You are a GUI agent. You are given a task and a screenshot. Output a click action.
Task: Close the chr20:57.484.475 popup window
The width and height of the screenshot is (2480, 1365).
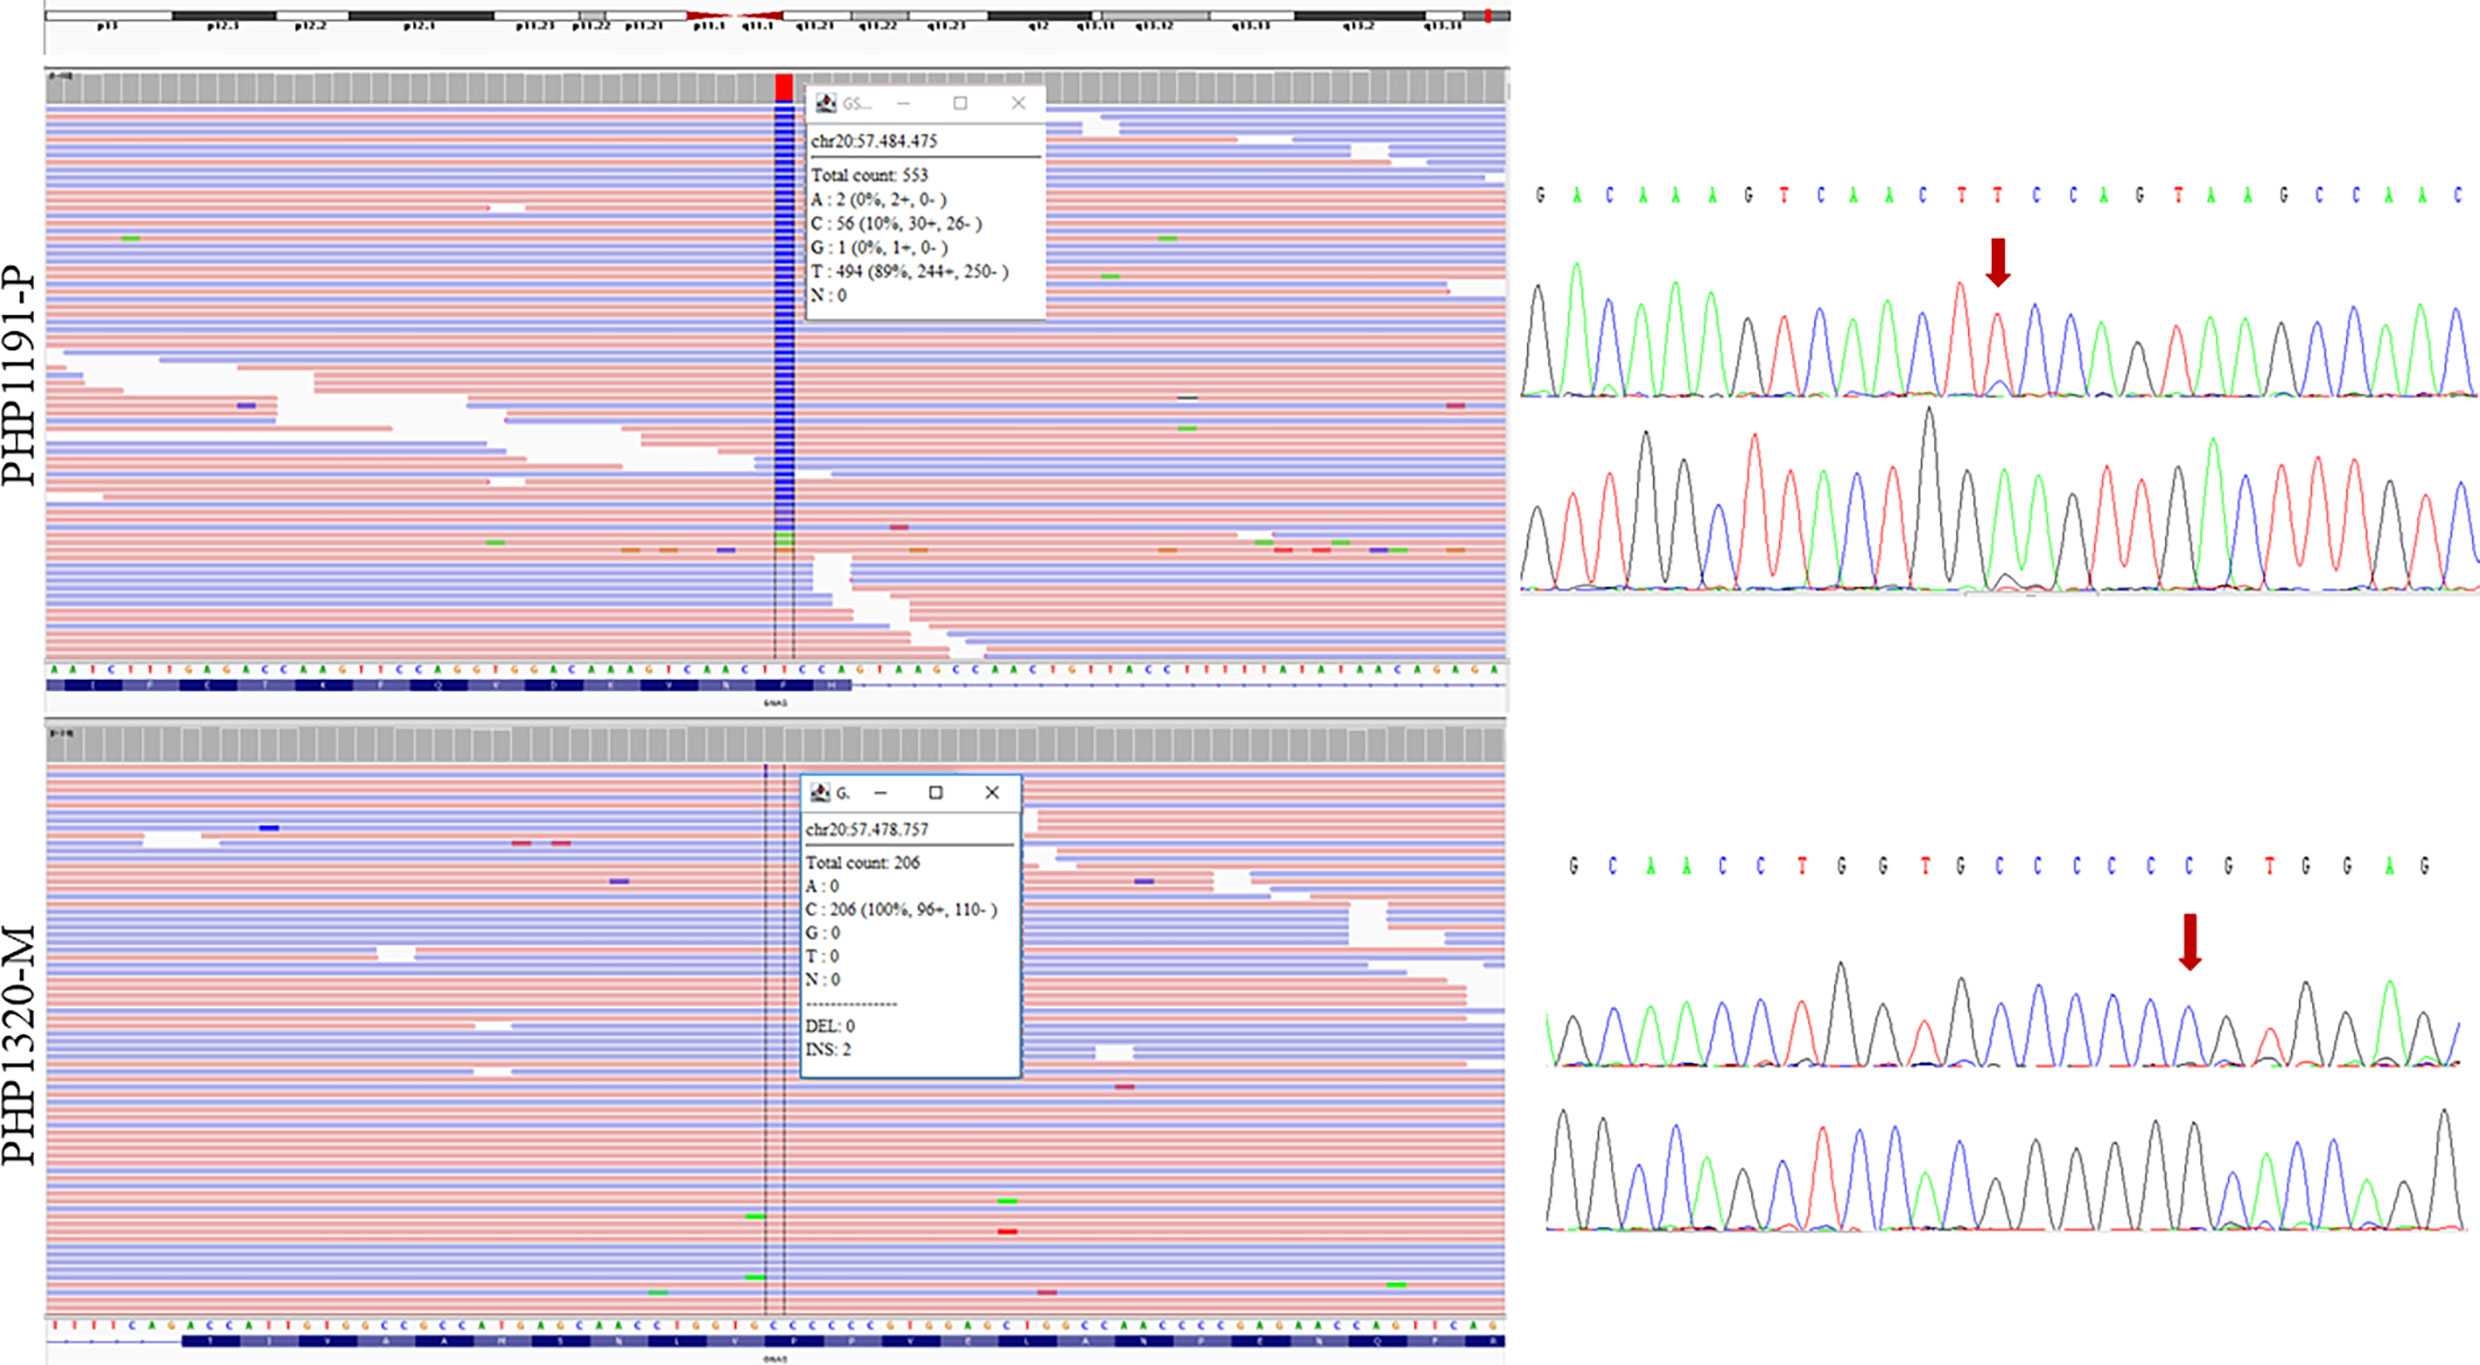pyautogui.click(x=1018, y=103)
